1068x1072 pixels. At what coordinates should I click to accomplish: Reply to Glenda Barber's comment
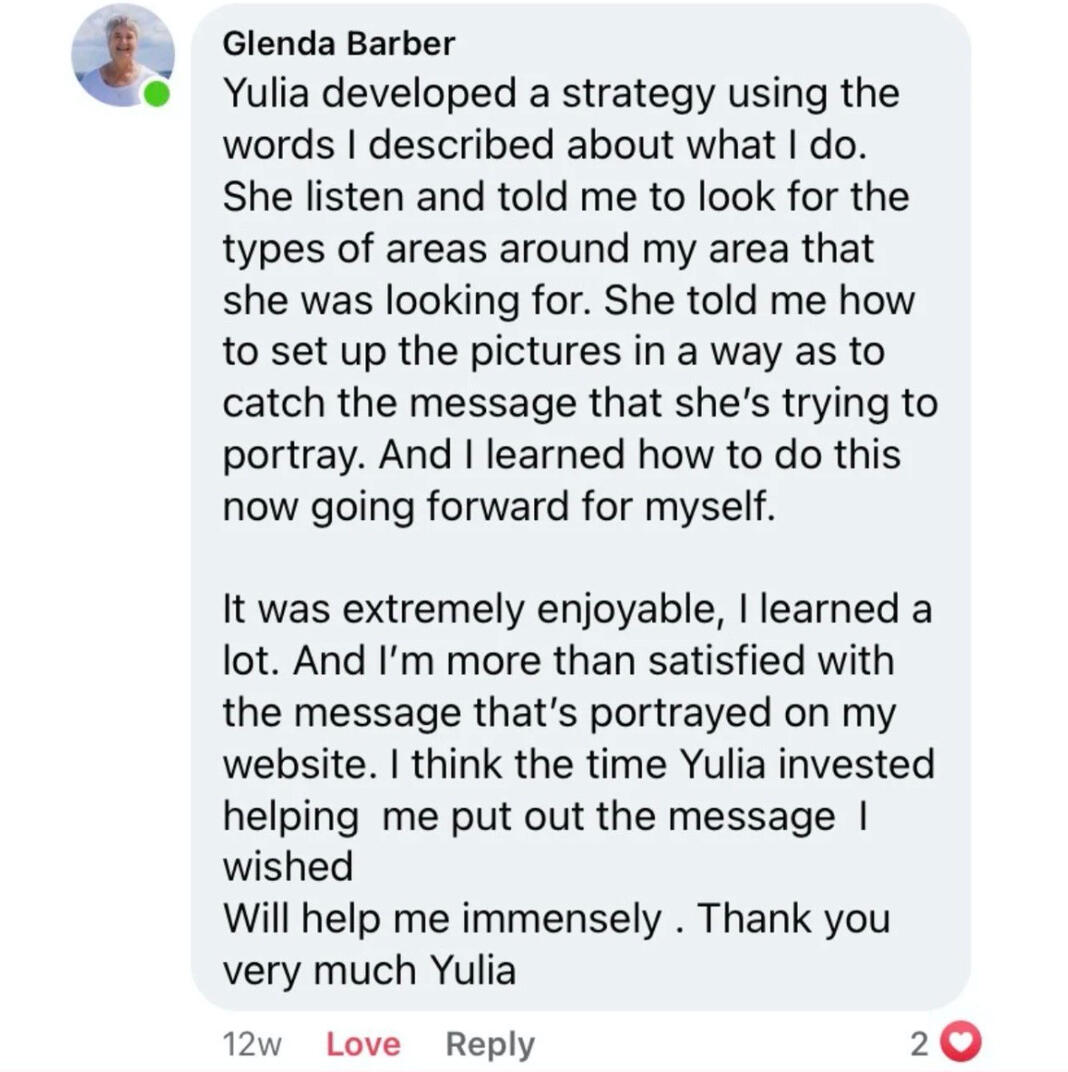click(490, 1045)
